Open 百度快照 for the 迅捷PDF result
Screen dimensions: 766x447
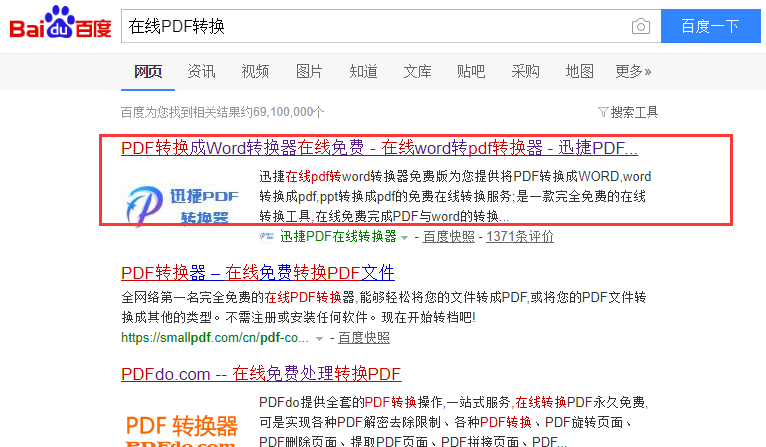pyautogui.click(x=448, y=236)
